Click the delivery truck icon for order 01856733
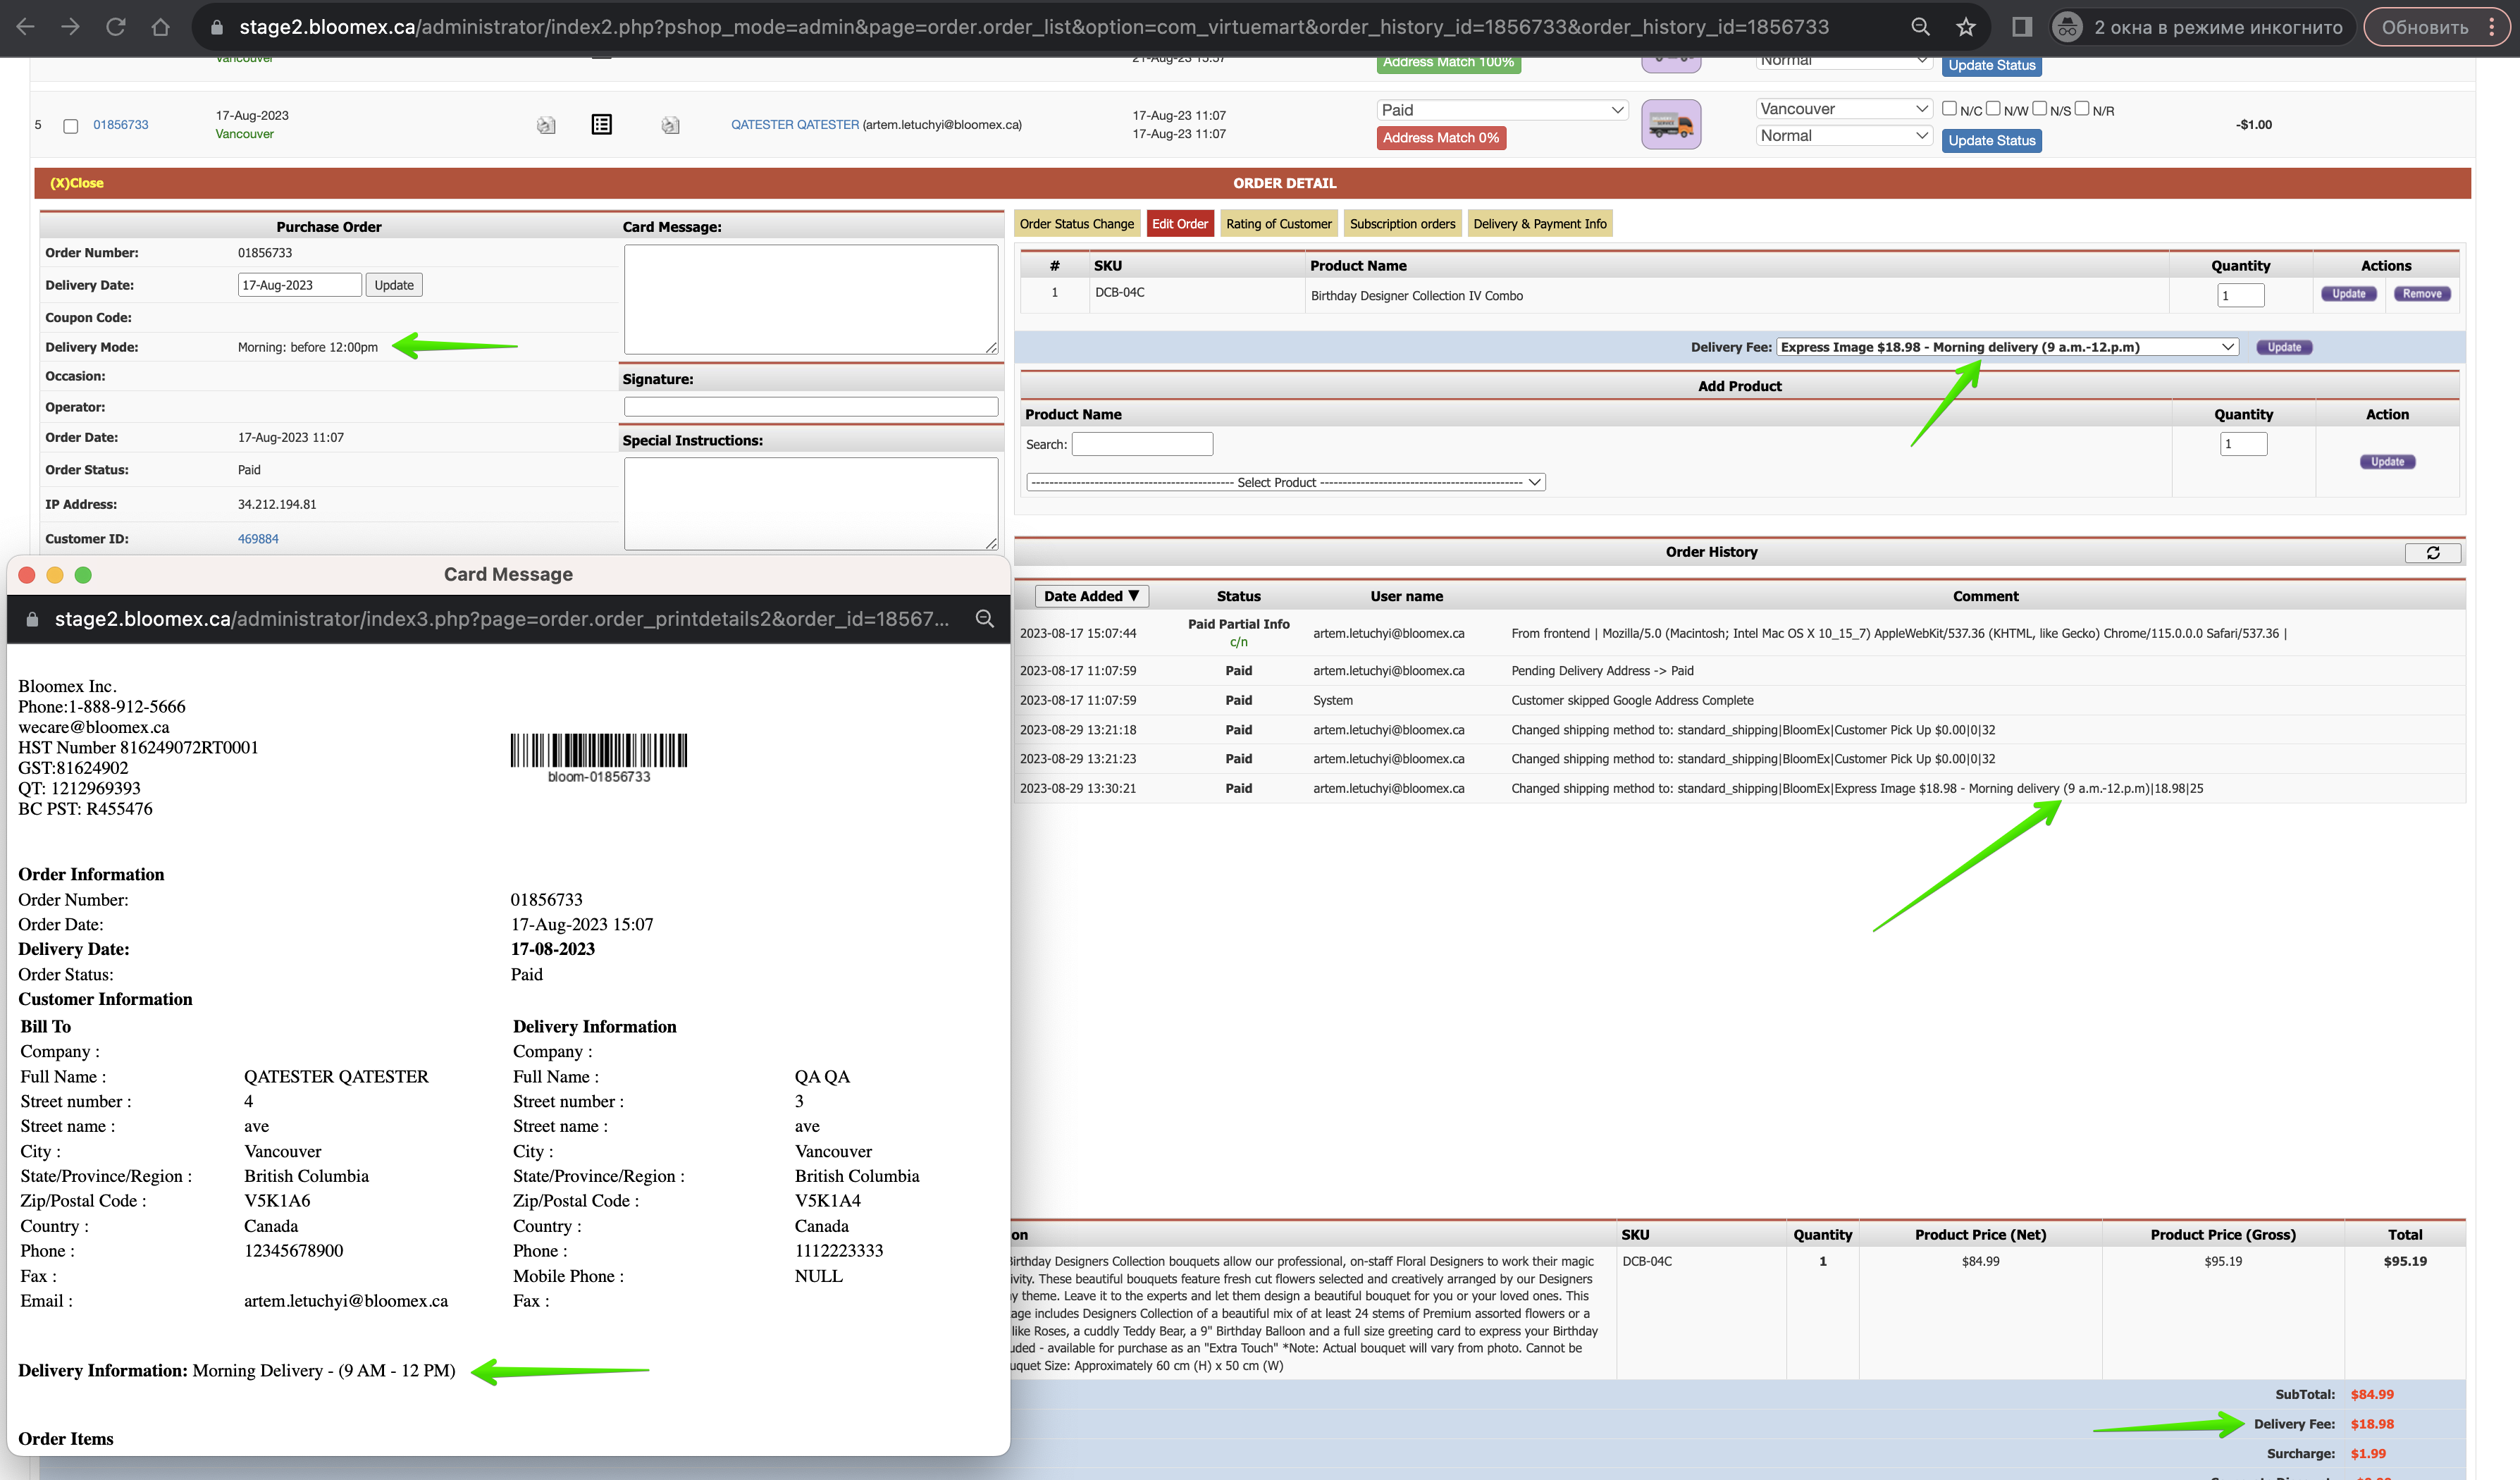This screenshot has height=1480, width=2520. [1671, 124]
